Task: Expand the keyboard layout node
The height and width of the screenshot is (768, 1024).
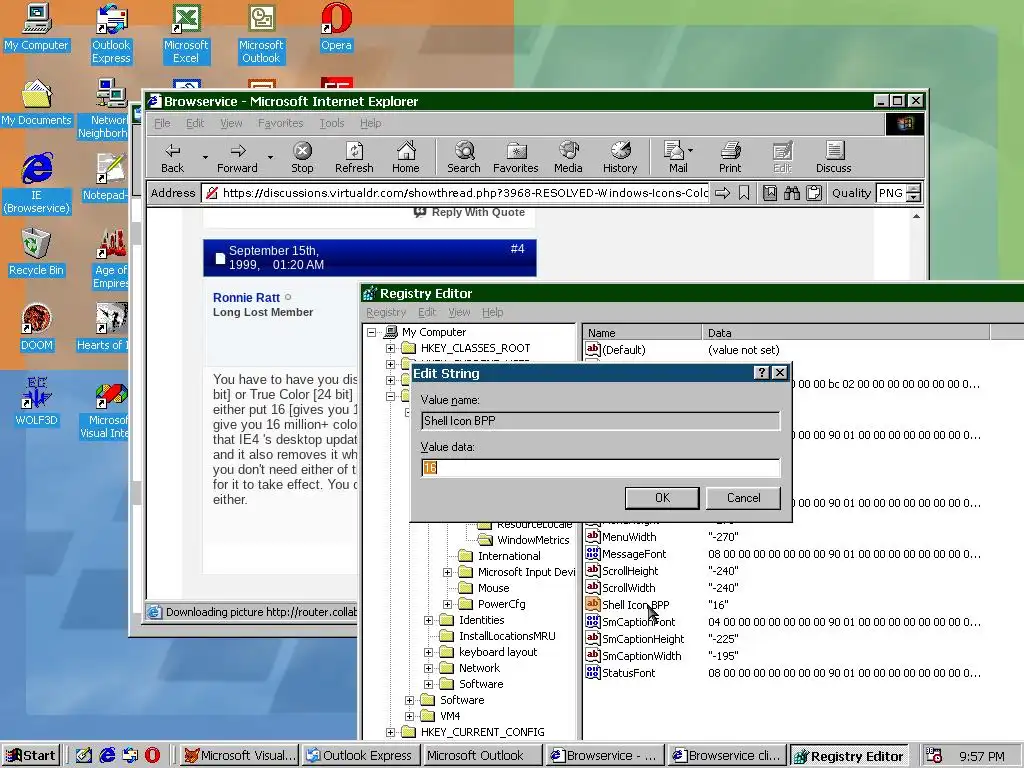Action: [428, 652]
